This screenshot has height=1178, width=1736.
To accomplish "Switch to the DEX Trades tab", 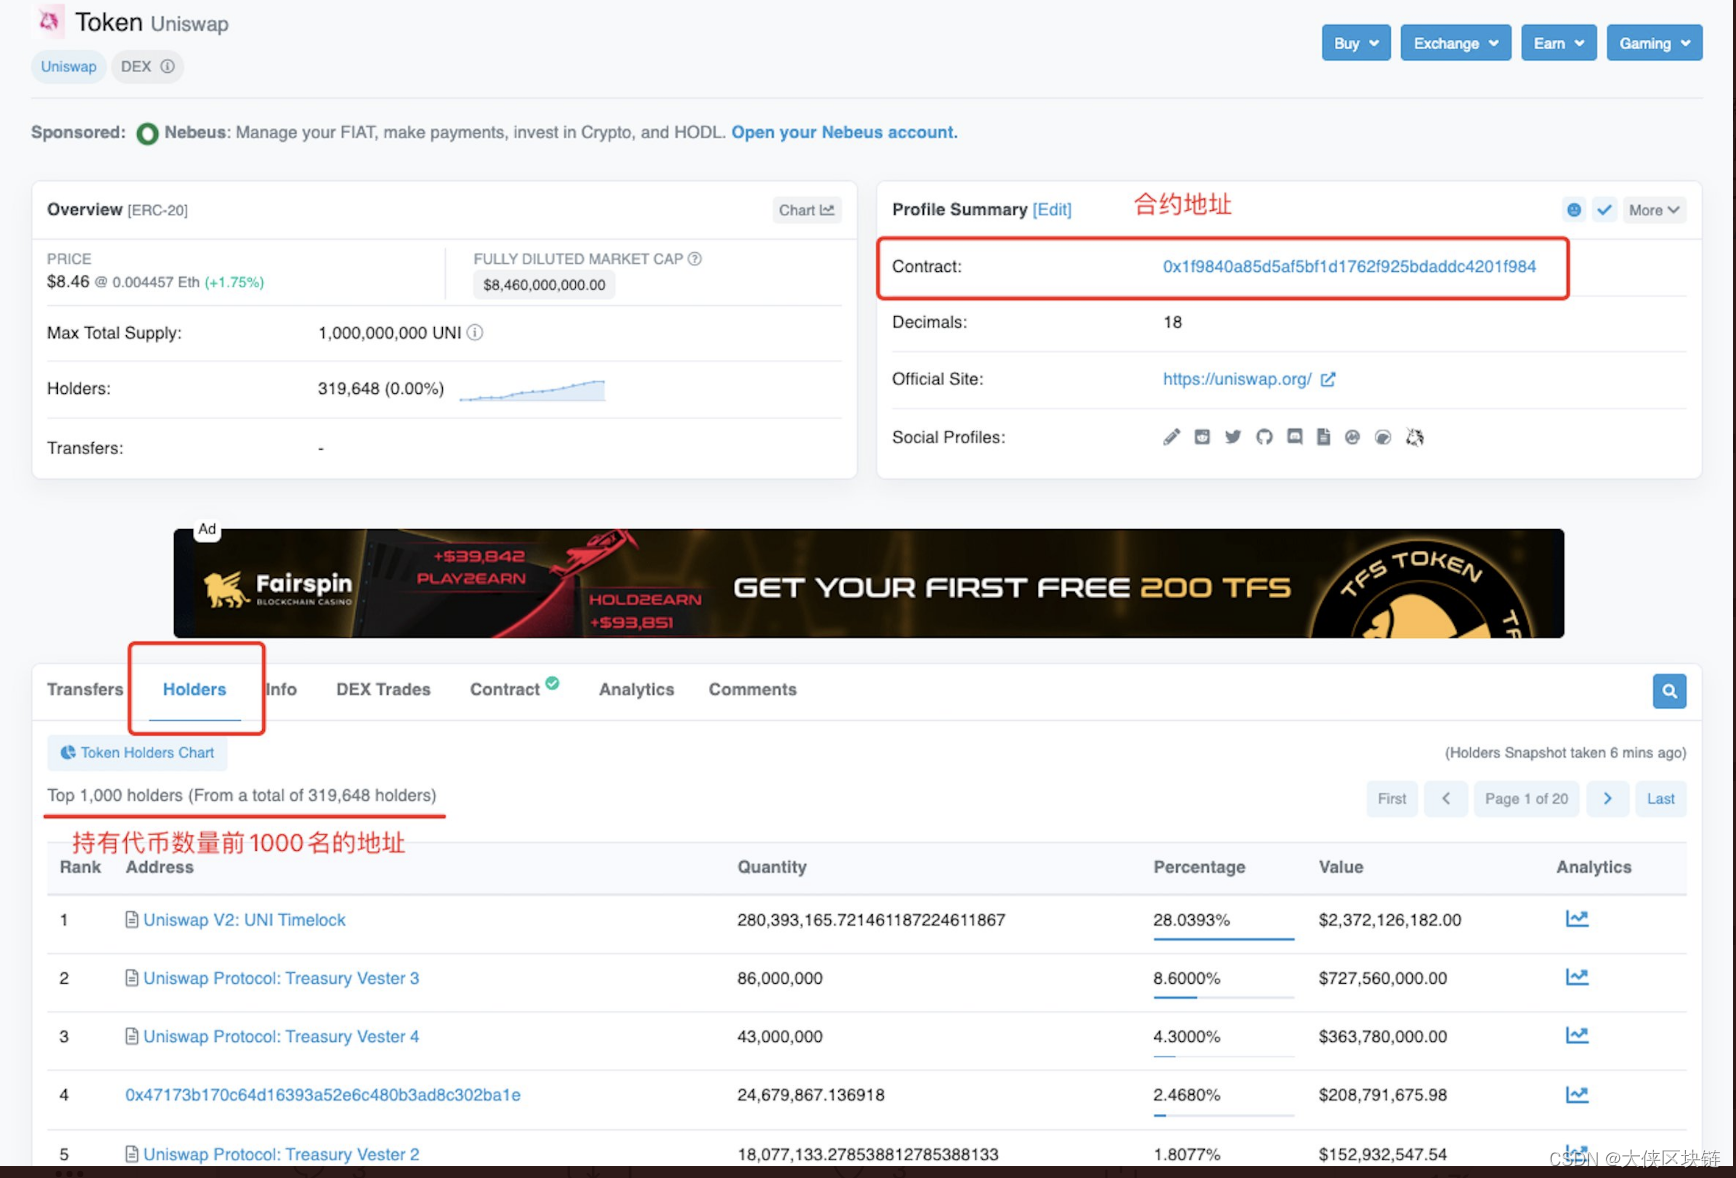I will coord(383,689).
